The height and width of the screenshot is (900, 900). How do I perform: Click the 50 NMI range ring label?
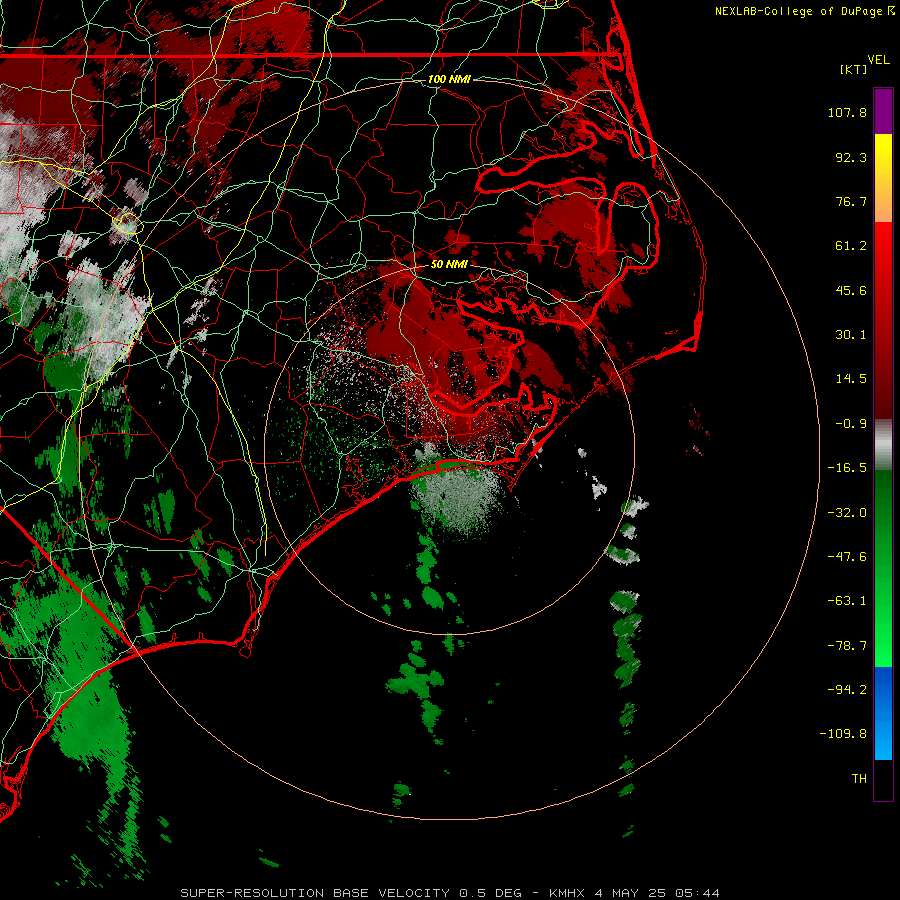click(449, 264)
